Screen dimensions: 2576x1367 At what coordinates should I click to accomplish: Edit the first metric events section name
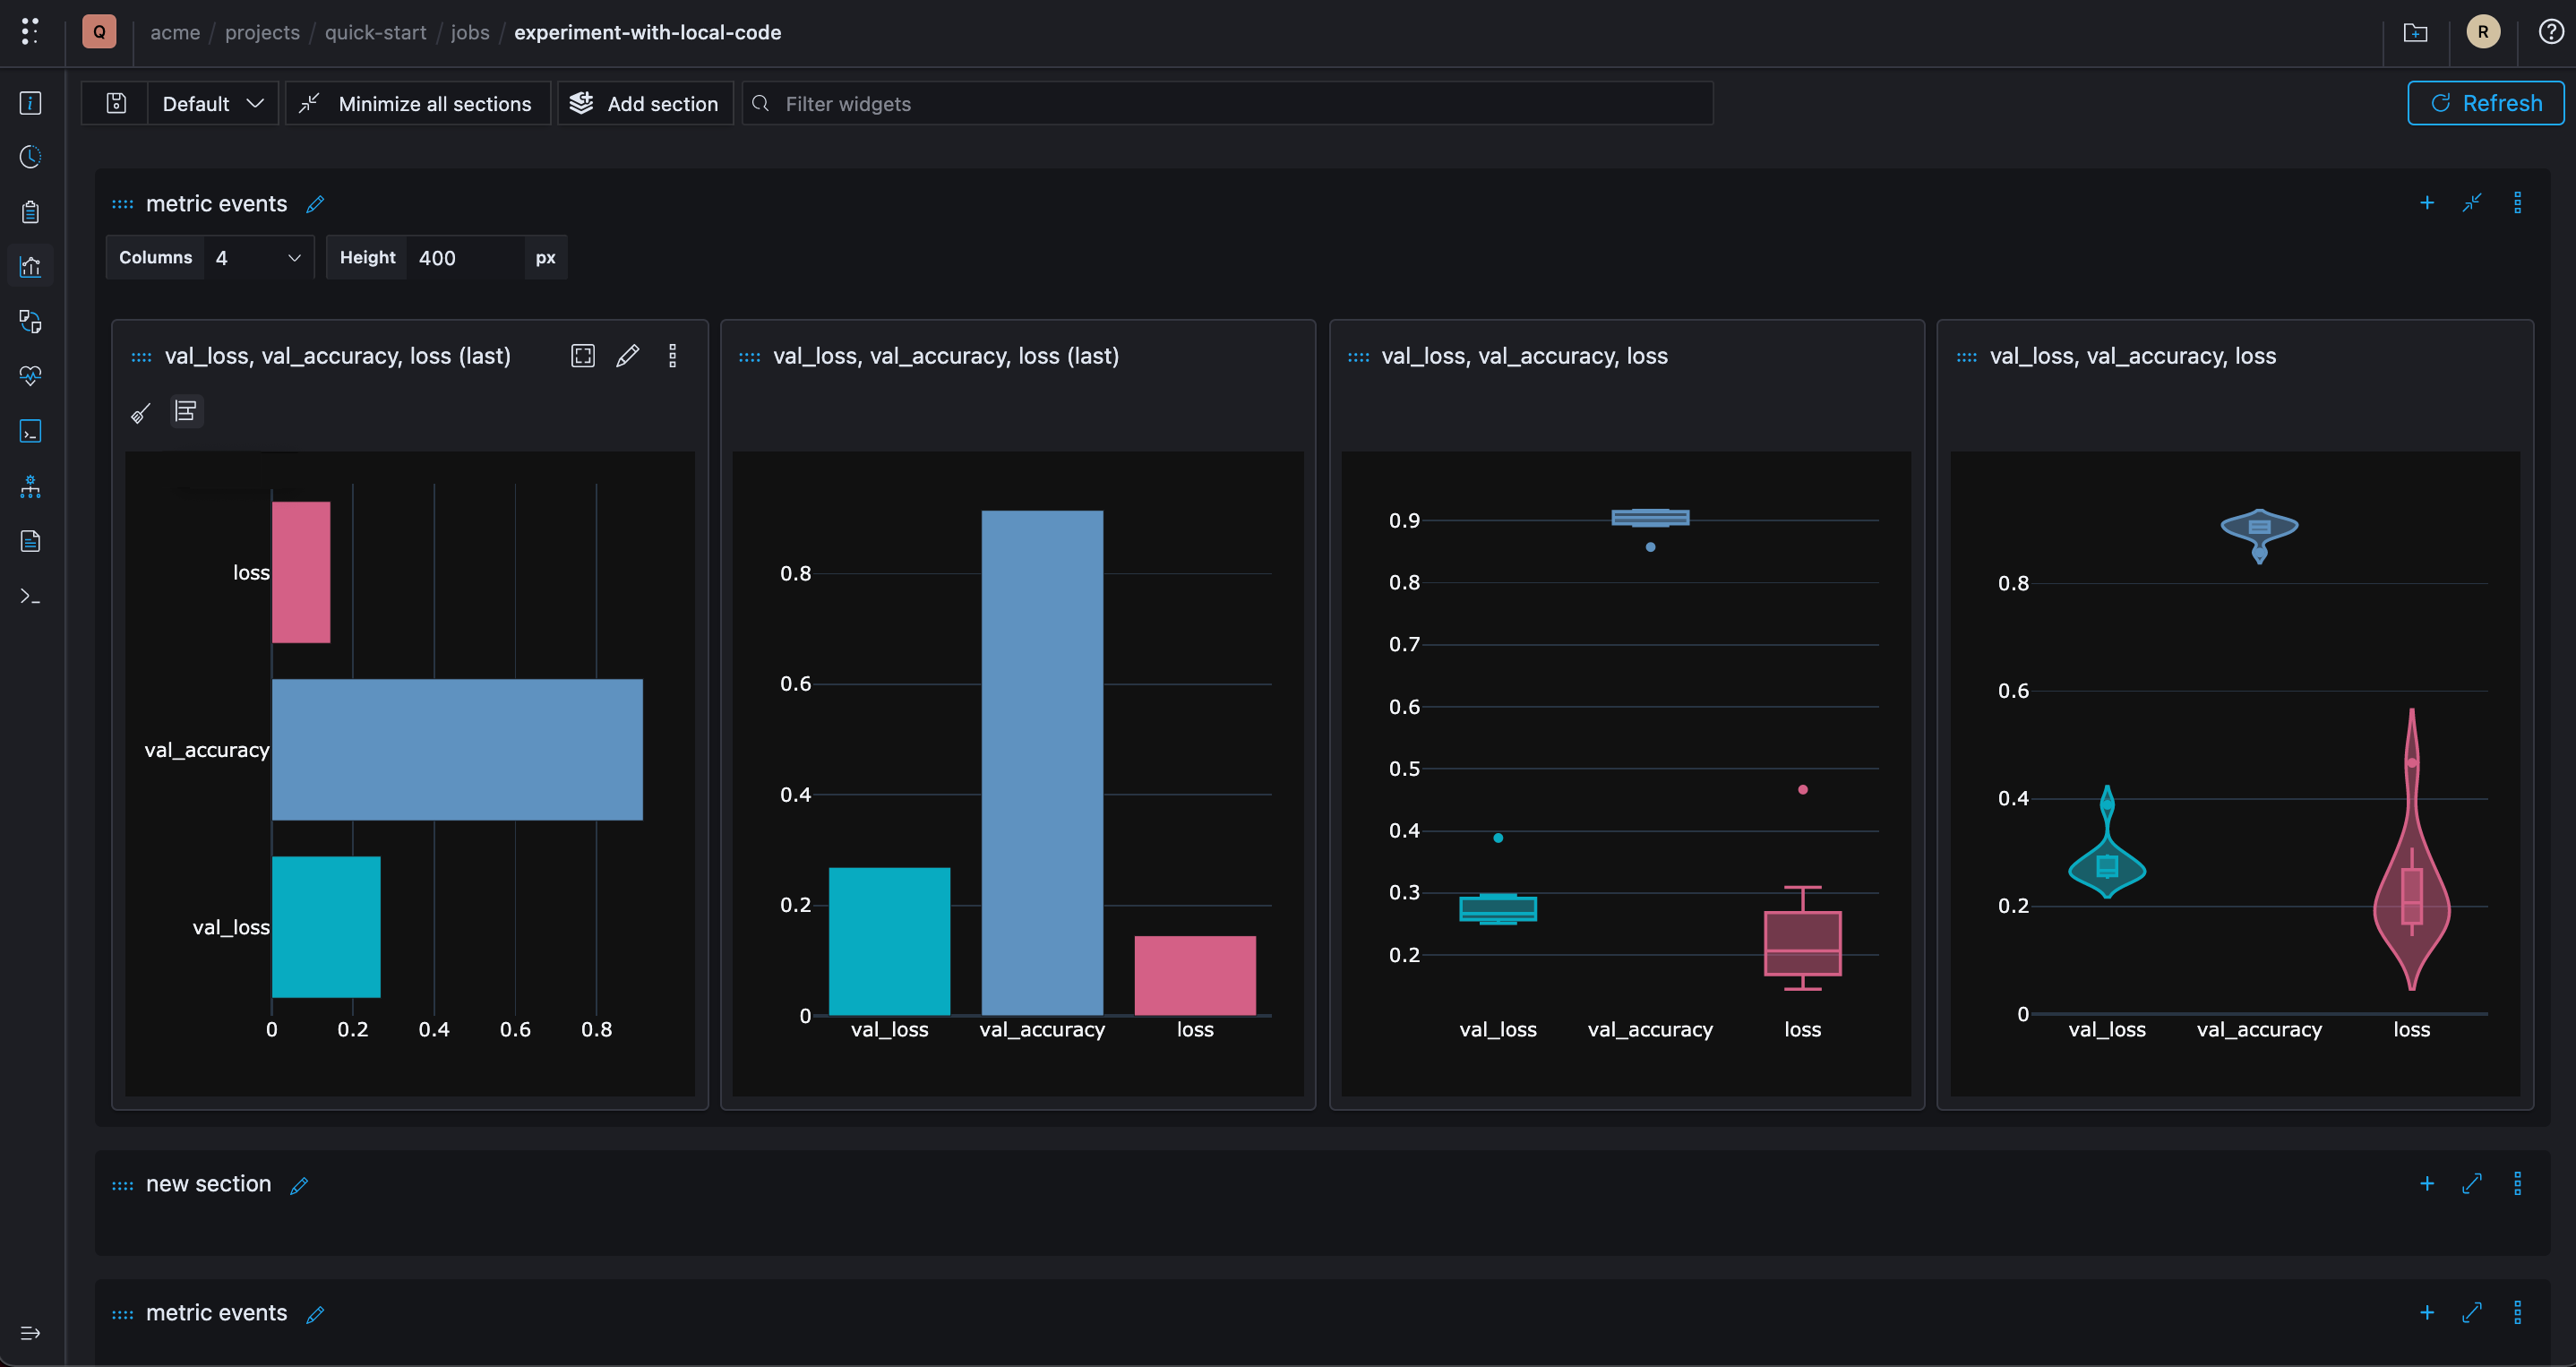tap(315, 204)
